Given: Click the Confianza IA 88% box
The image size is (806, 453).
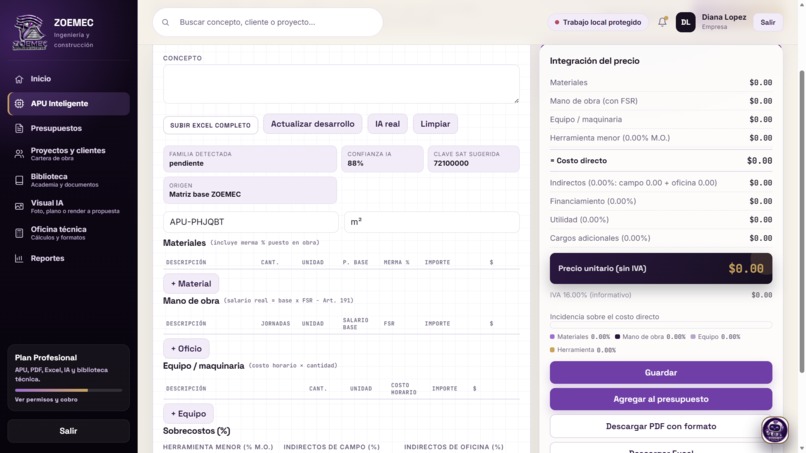Looking at the screenshot, I should [x=382, y=159].
